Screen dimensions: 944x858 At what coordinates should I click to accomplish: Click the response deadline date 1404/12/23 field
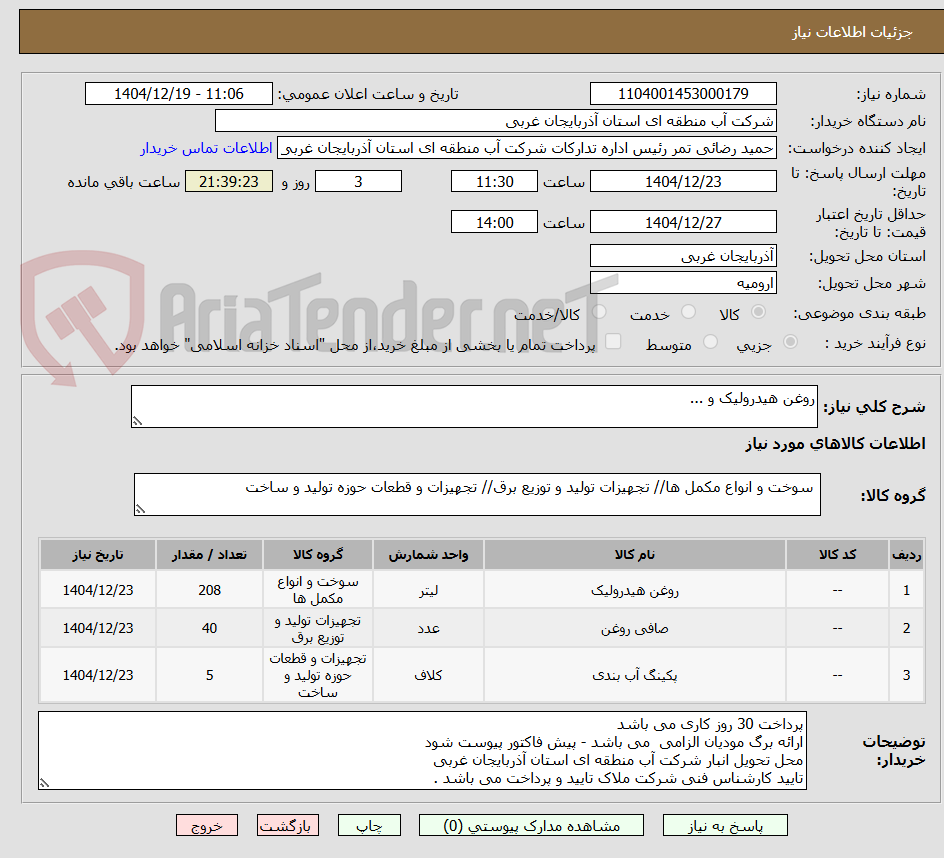[x=683, y=181]
